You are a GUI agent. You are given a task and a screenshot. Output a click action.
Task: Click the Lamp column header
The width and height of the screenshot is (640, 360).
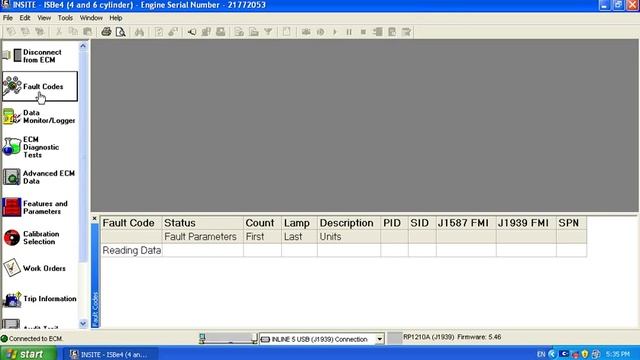click(299, 223)
